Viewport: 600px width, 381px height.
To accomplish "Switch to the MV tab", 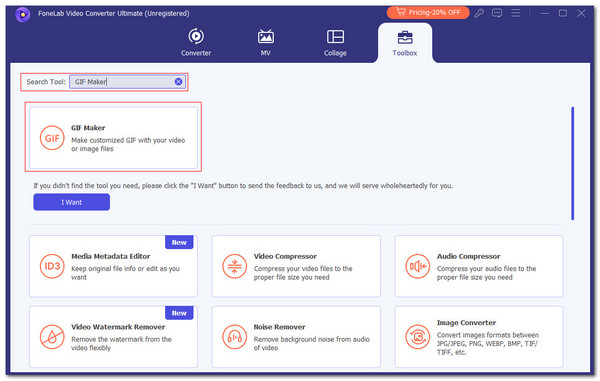I will pyautogui.click(x=266, y=42).
